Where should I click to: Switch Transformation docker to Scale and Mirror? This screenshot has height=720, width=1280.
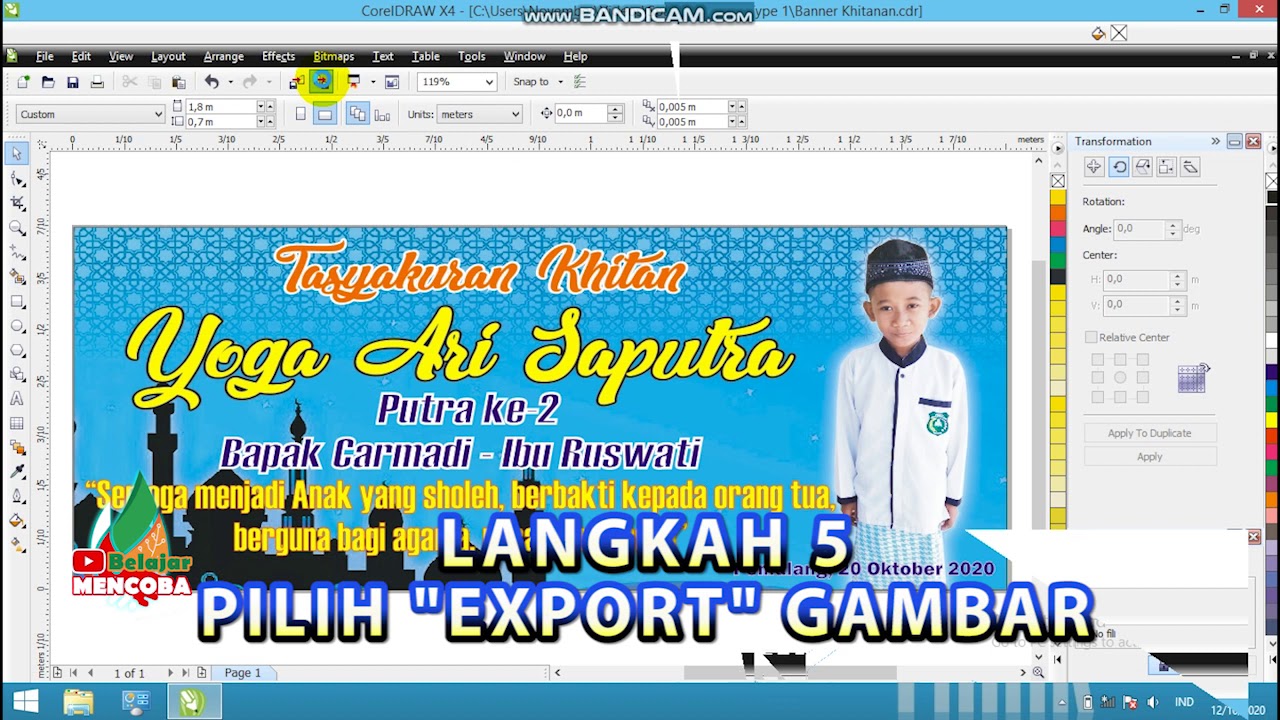[1142, 168]
